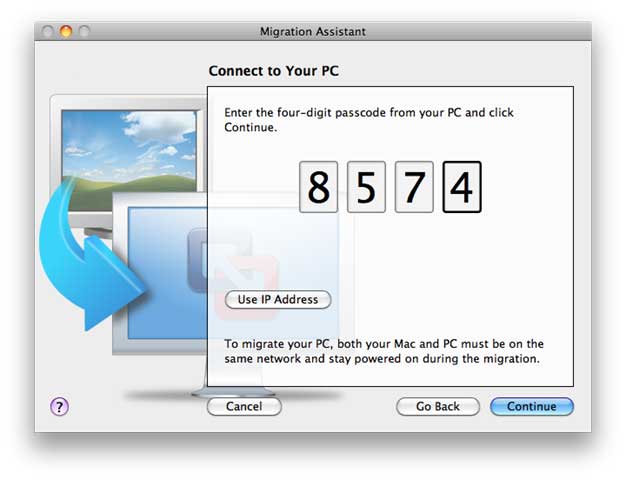Image resolution: width=626 pixels, height=480 pixels.
Task: Minimize the Migration Assistant window
Action: click(x=66, y=31)
